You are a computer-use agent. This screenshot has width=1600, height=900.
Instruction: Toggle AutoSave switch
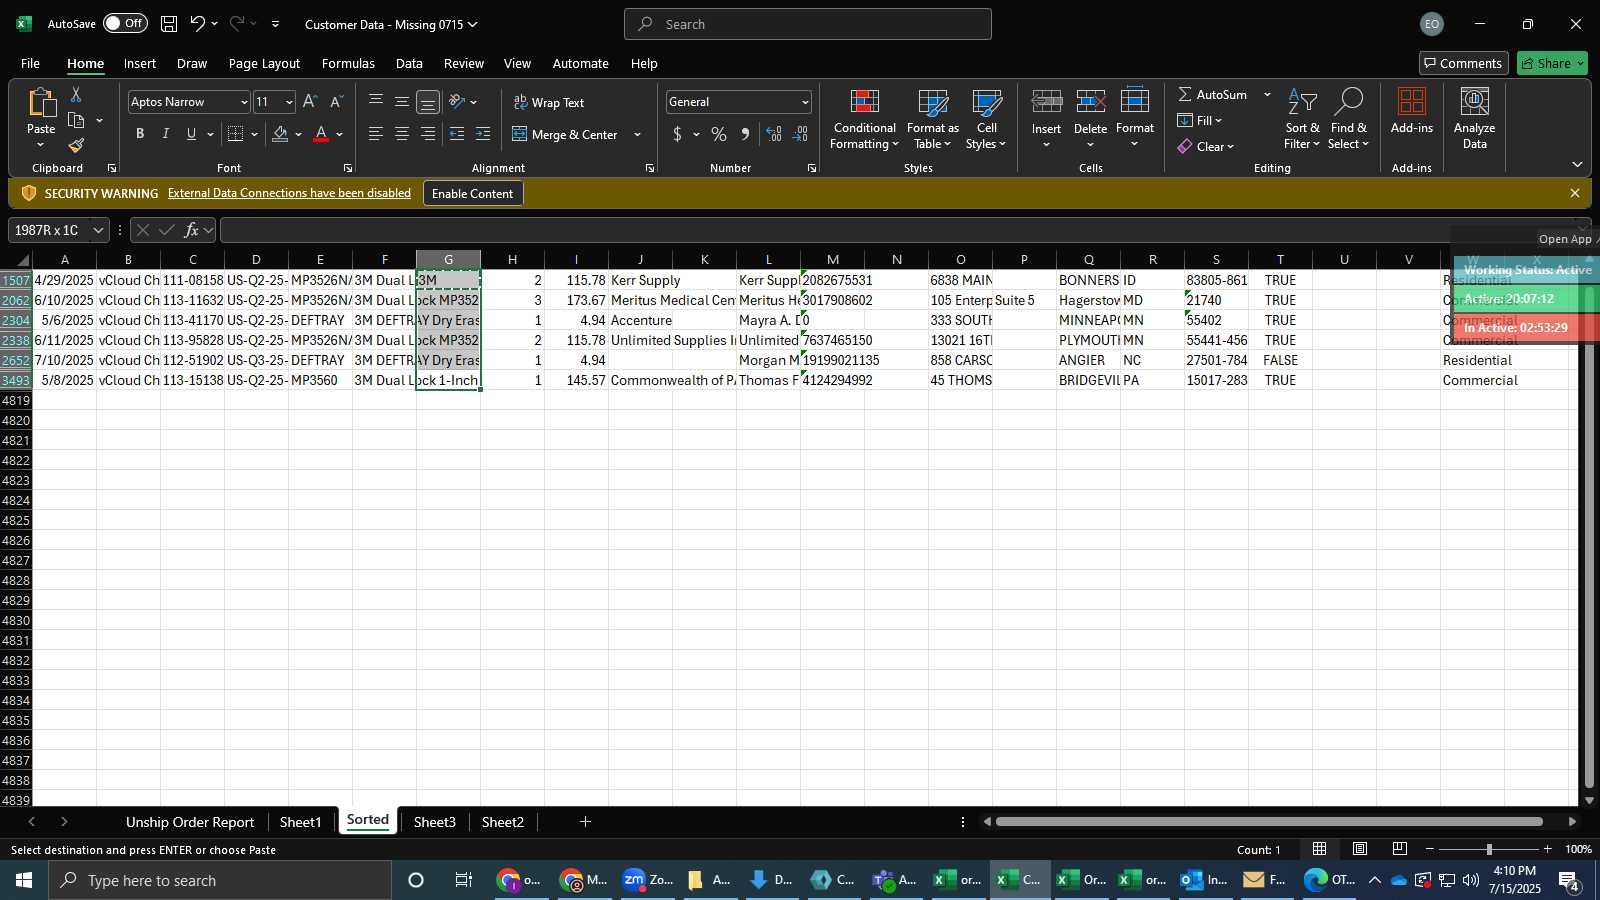[x=125, y=23]
